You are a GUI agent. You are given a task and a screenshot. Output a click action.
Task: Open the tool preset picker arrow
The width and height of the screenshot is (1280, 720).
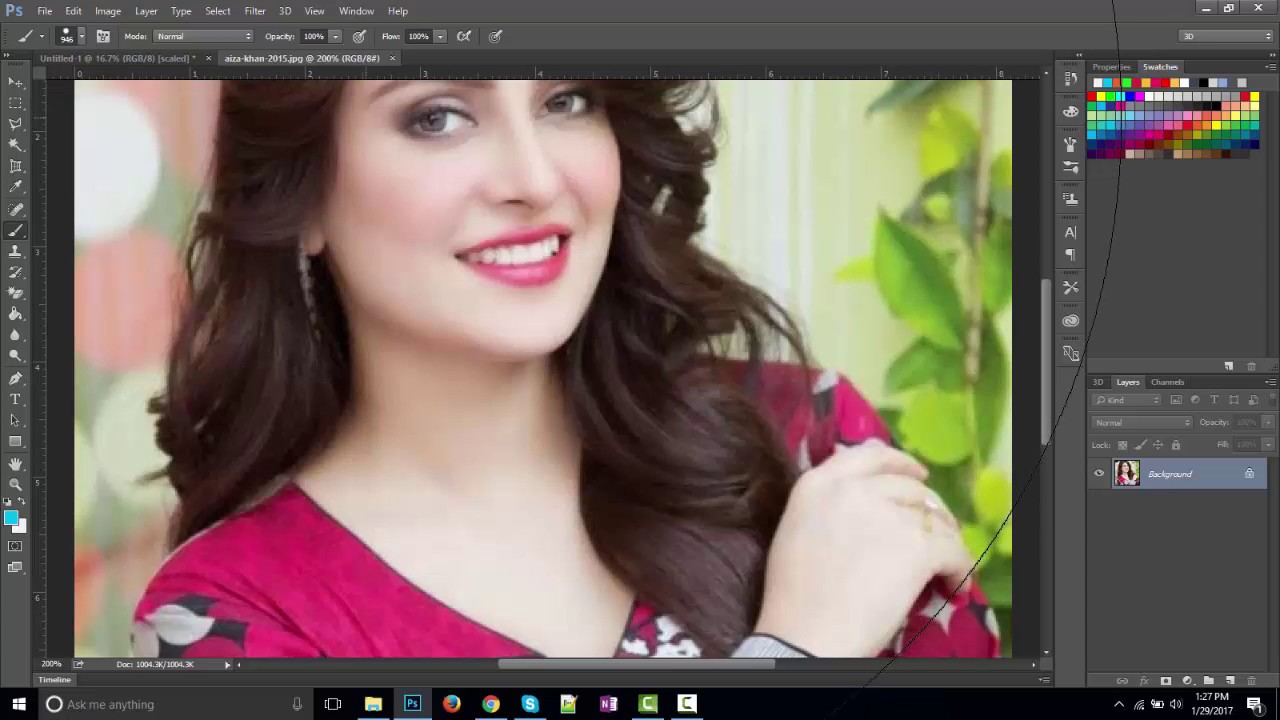click(x=41, y=36)
